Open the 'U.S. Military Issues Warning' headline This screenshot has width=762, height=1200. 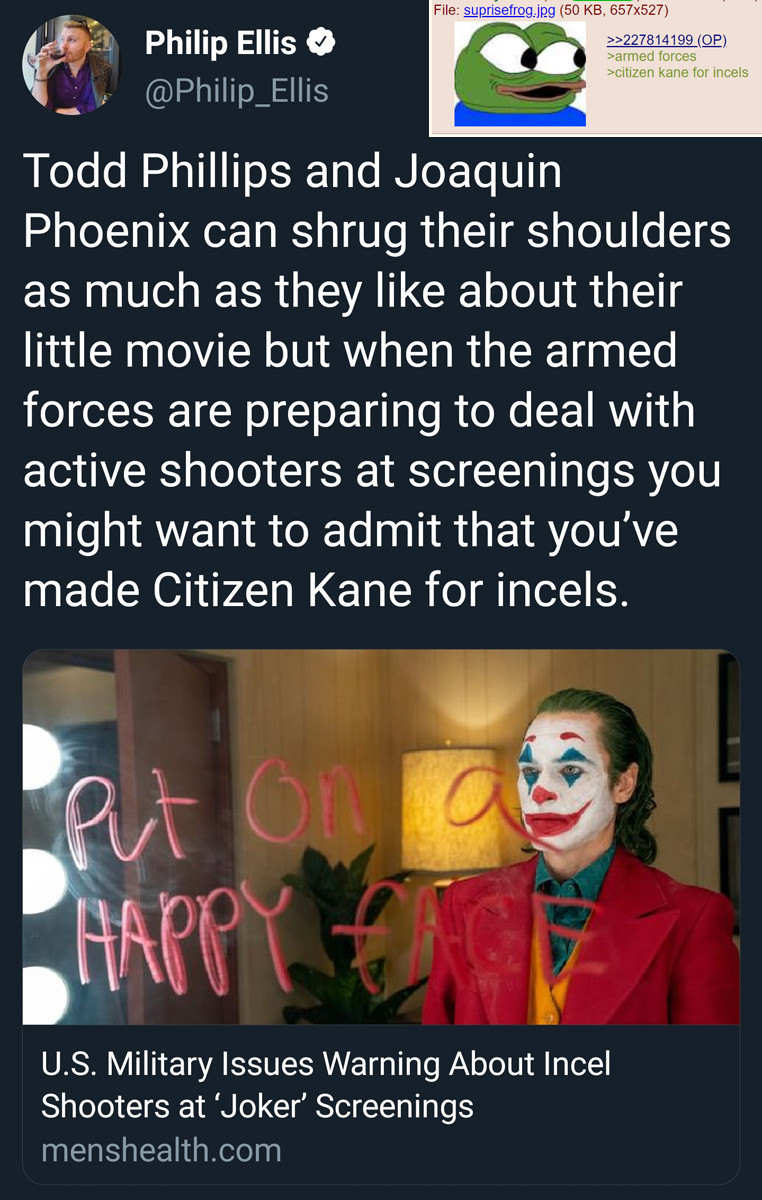(326, 1085)
